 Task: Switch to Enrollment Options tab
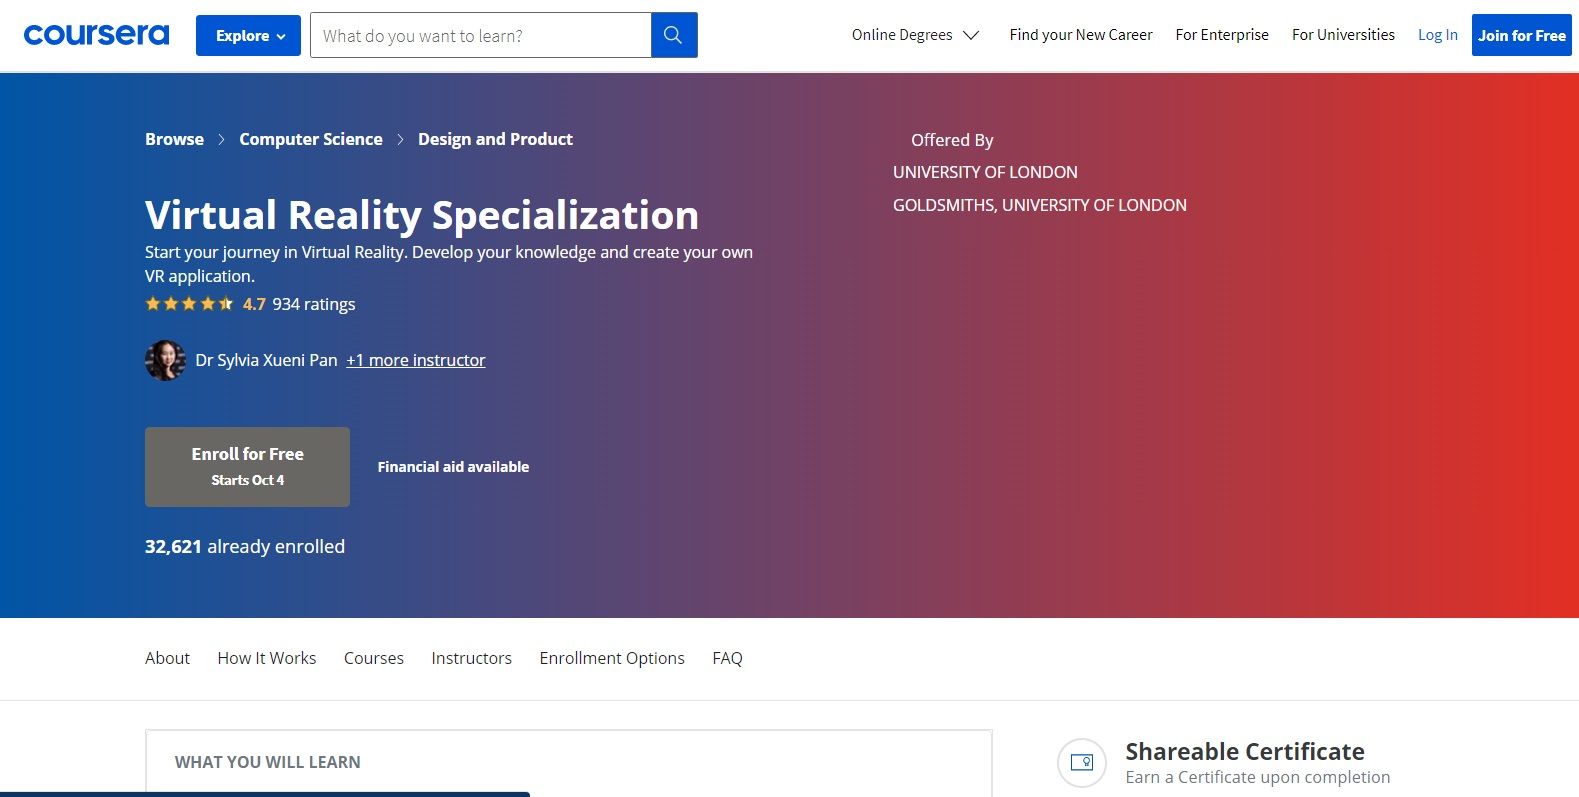(612, 658)
